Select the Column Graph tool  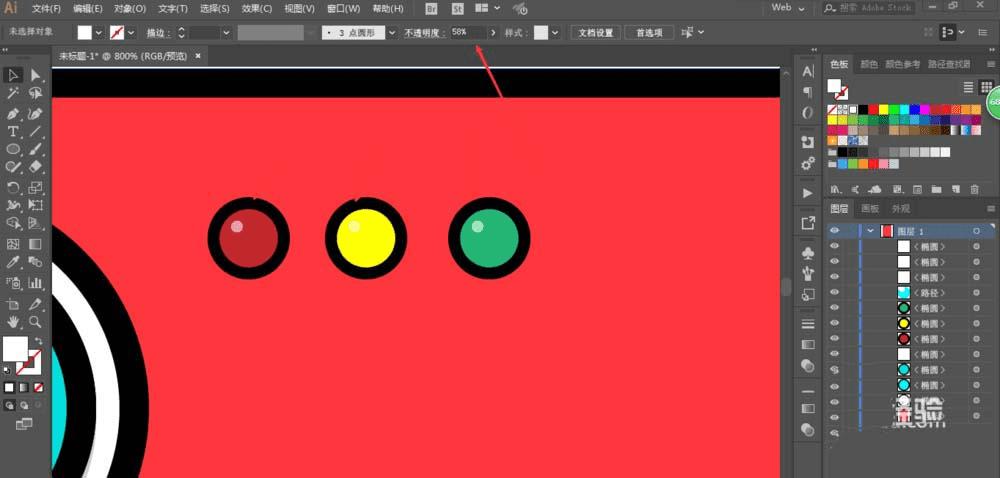[35, 282]
